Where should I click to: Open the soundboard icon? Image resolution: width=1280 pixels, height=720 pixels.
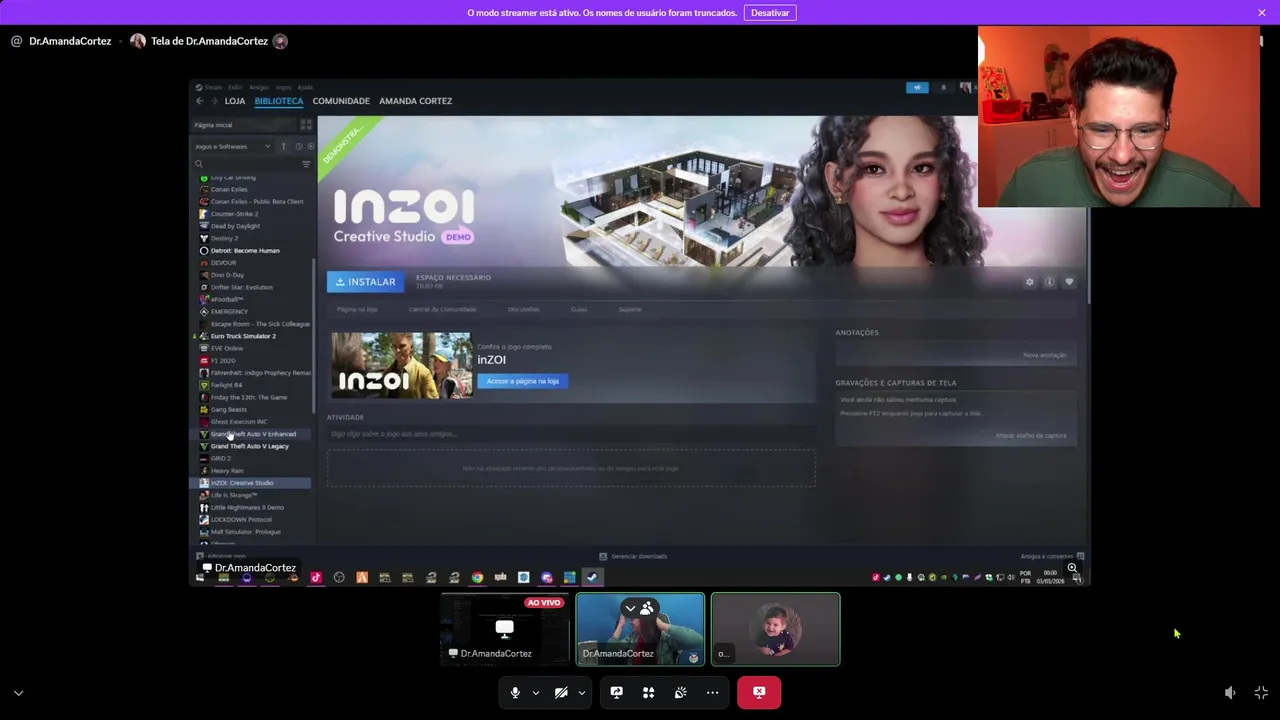(680, 692)
